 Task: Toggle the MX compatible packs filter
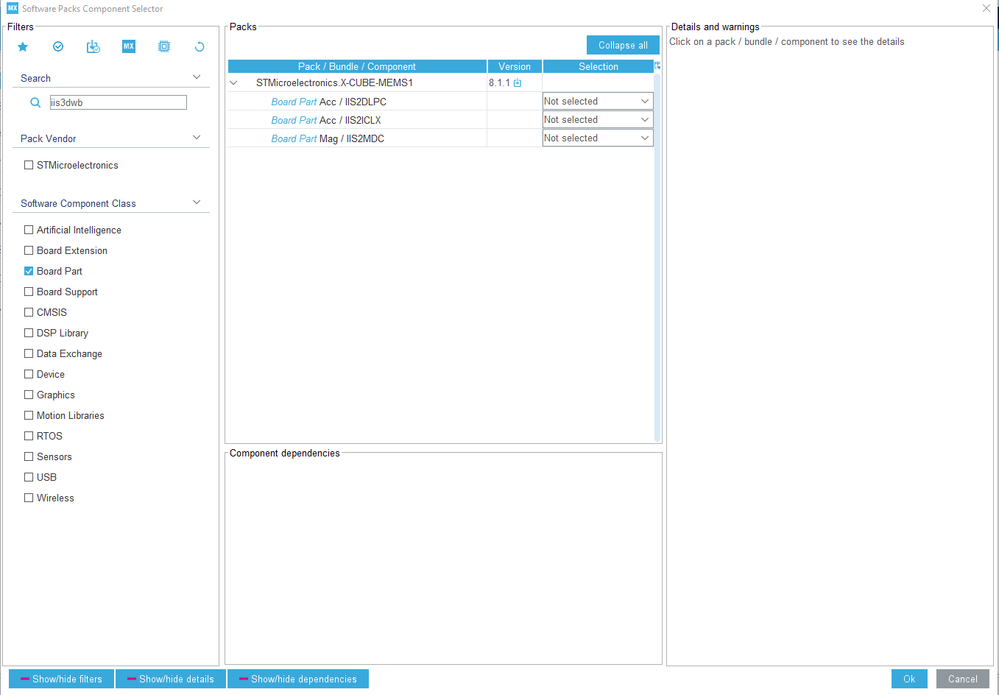129,47
